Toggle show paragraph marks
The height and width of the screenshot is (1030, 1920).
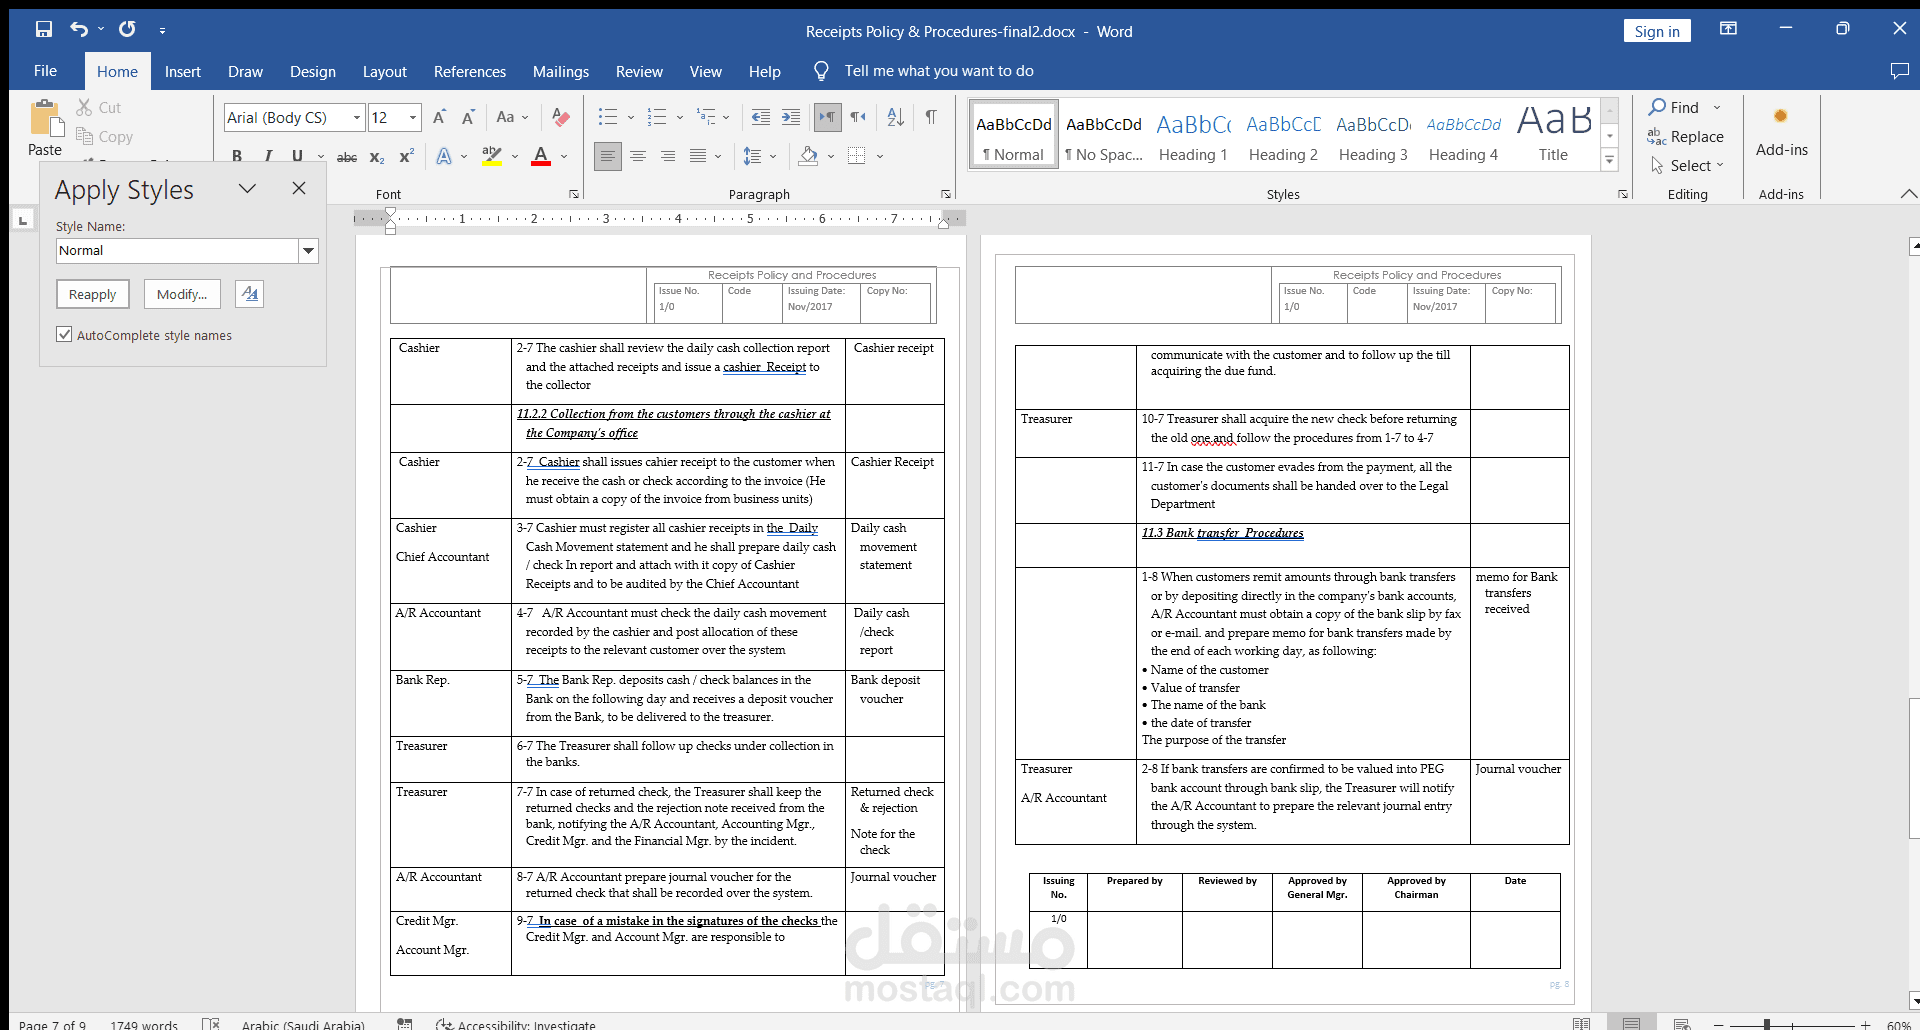coord(931,118)
